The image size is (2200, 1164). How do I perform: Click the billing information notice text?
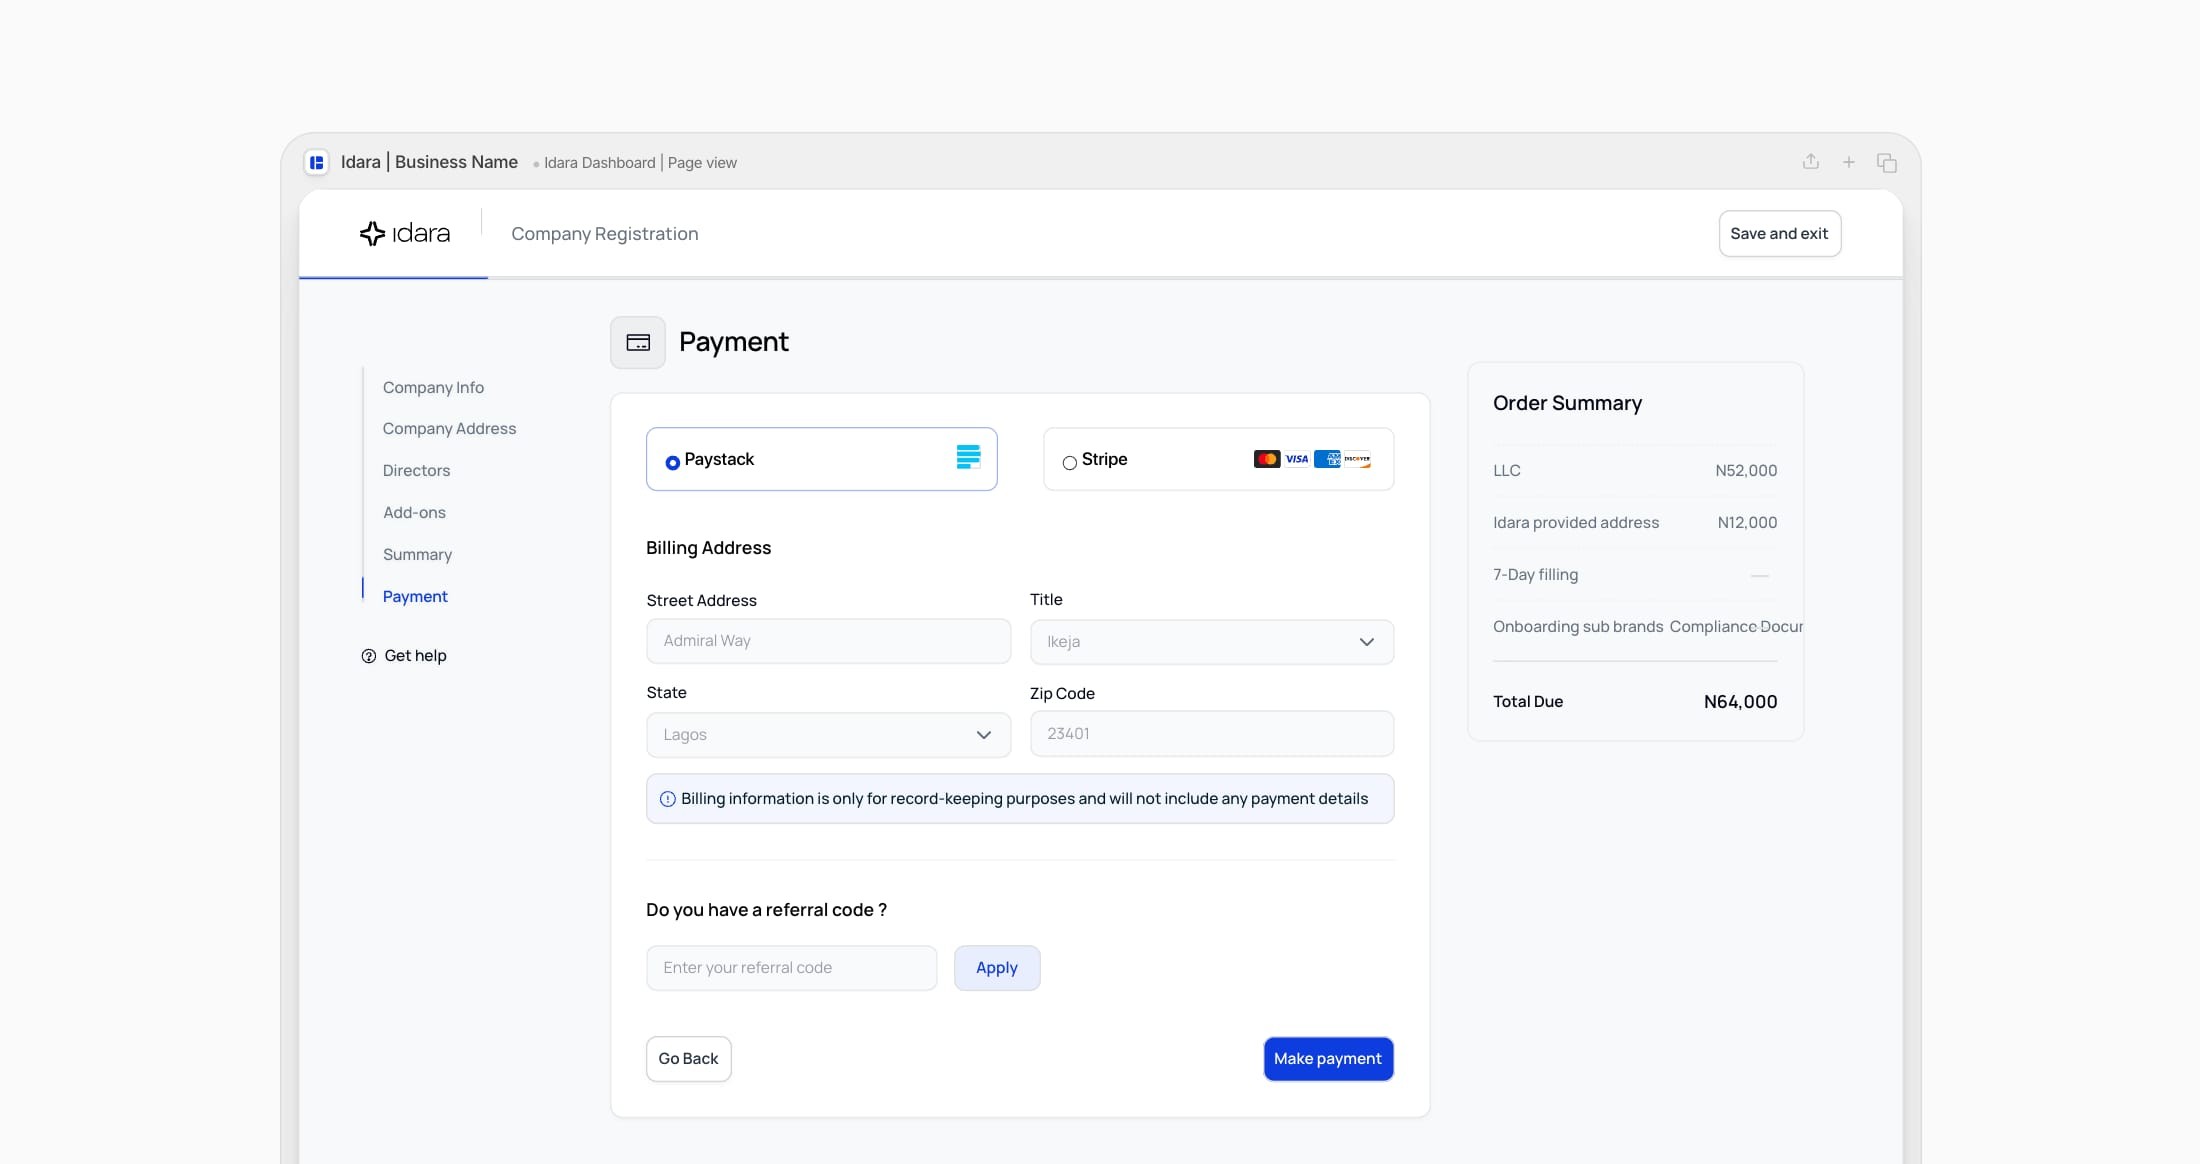click(1024, 799)
